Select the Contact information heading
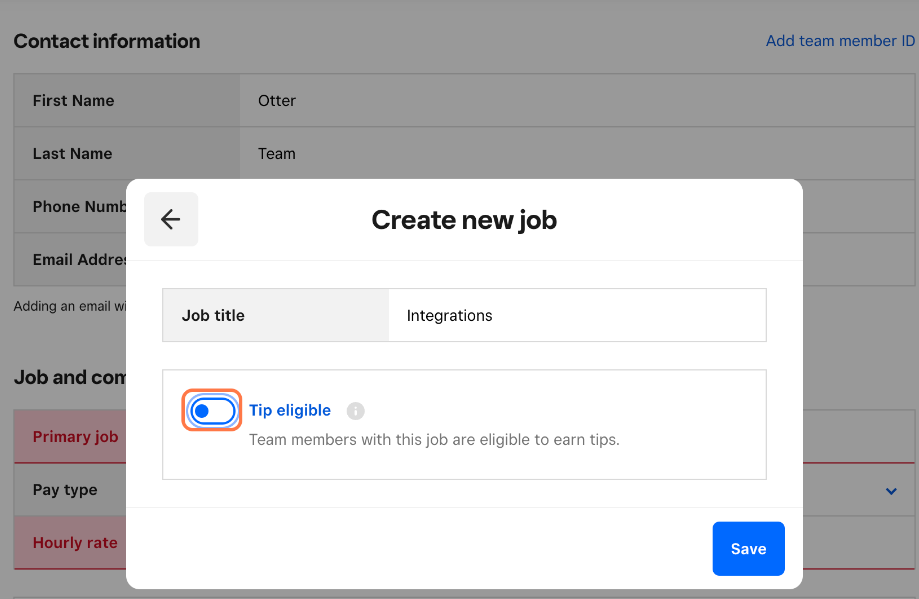The width and height of the screenshot is (919, 599). tap(107, 41)
